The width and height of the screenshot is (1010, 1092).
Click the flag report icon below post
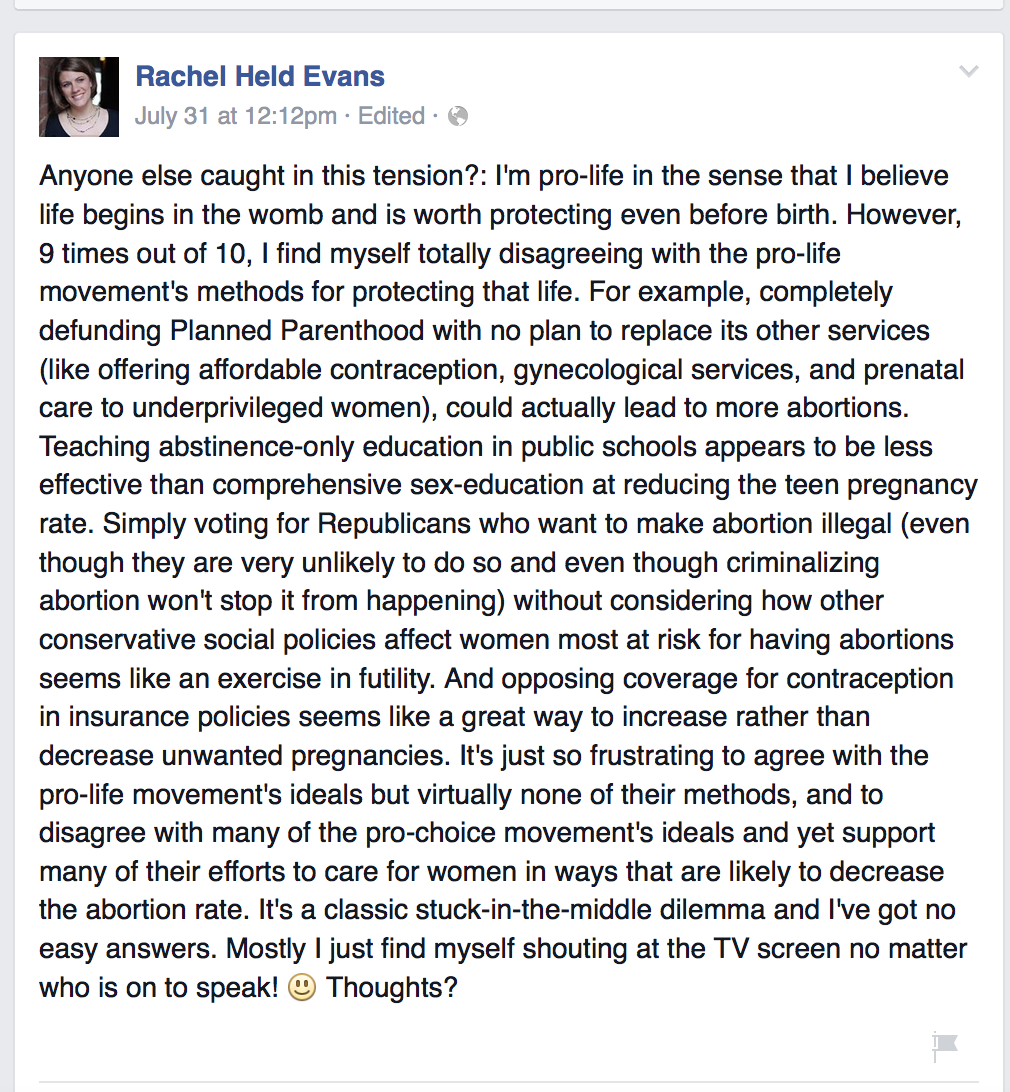click(945, 1047)
